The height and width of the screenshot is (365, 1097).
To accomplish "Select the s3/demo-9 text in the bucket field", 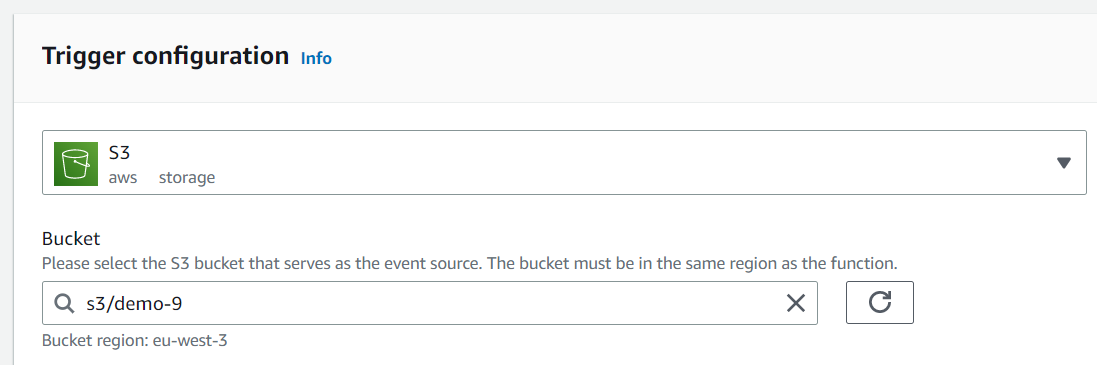I will click(x=134, y=303).
